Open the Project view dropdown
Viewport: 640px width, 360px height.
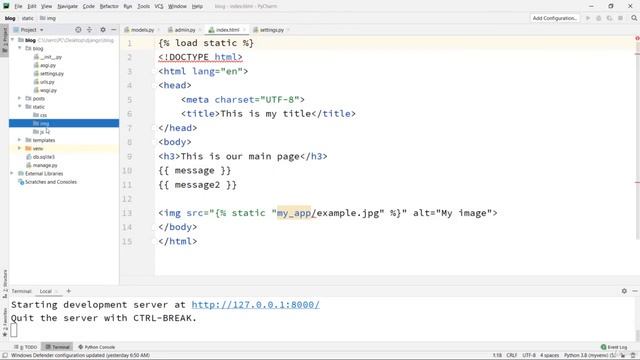coord(29,30)
